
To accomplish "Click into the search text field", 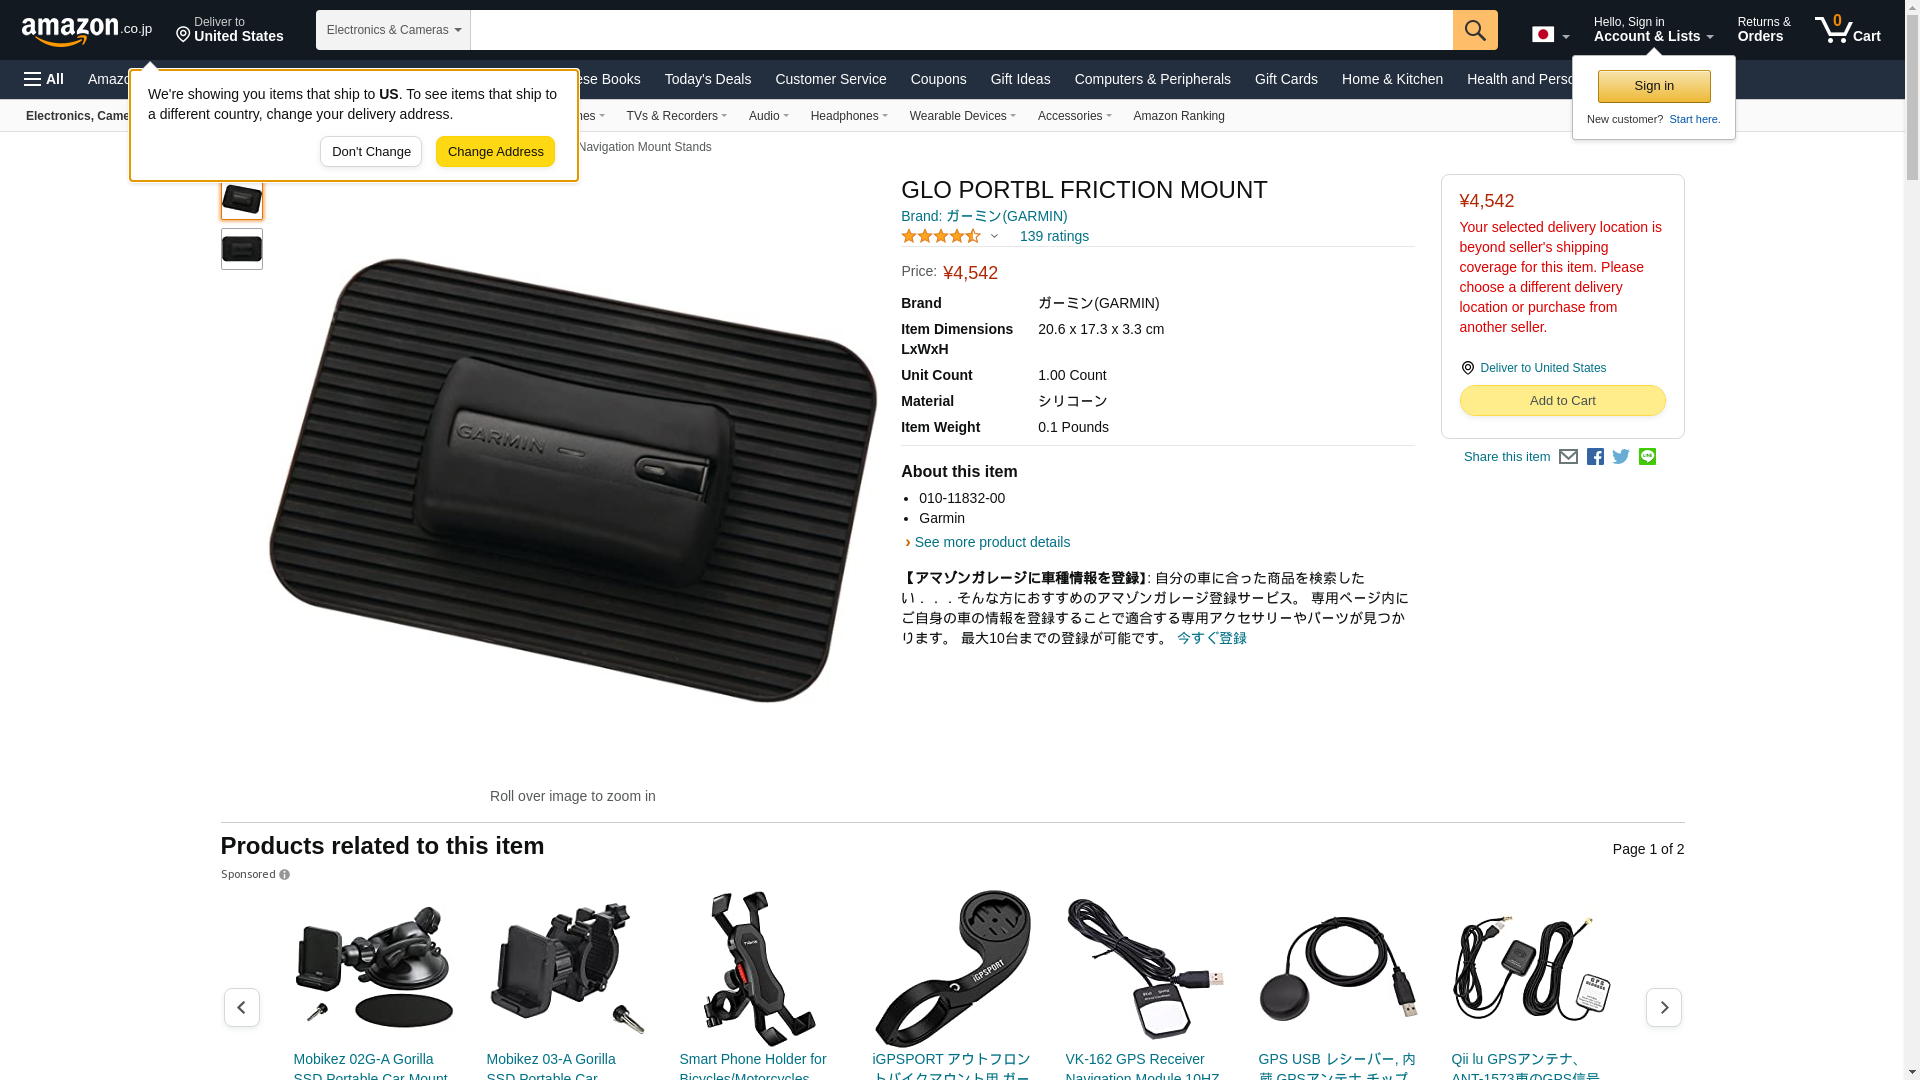I will pos(961,30).
